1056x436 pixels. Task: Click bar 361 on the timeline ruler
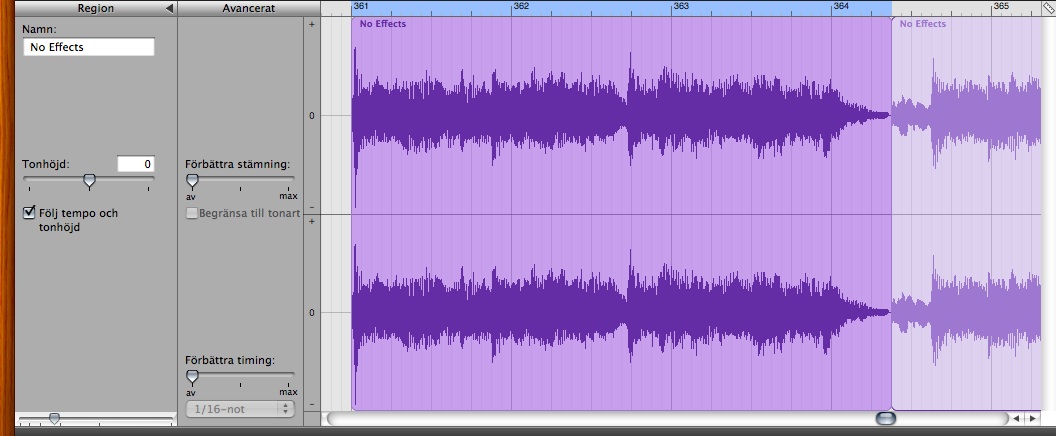pyautogui.click(x=360, y=6)
